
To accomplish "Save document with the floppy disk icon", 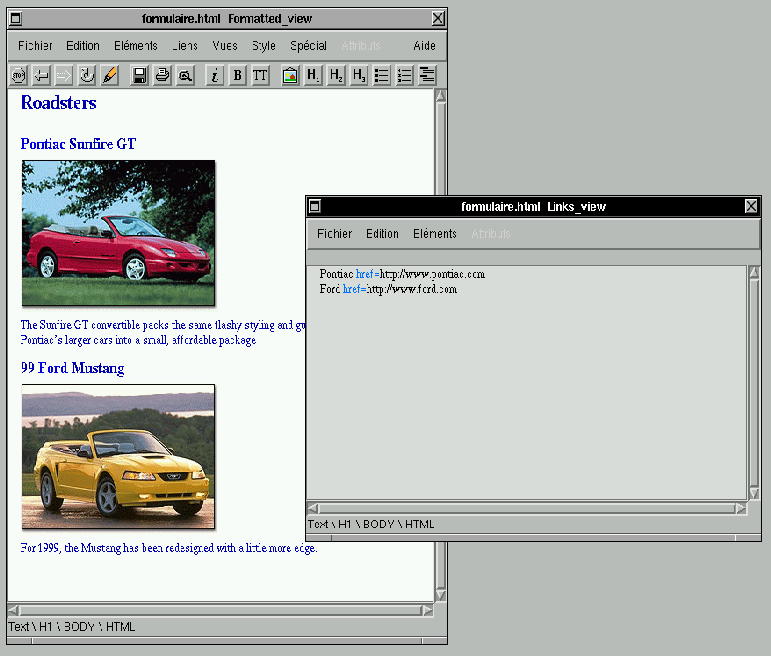I will [140, 75].
